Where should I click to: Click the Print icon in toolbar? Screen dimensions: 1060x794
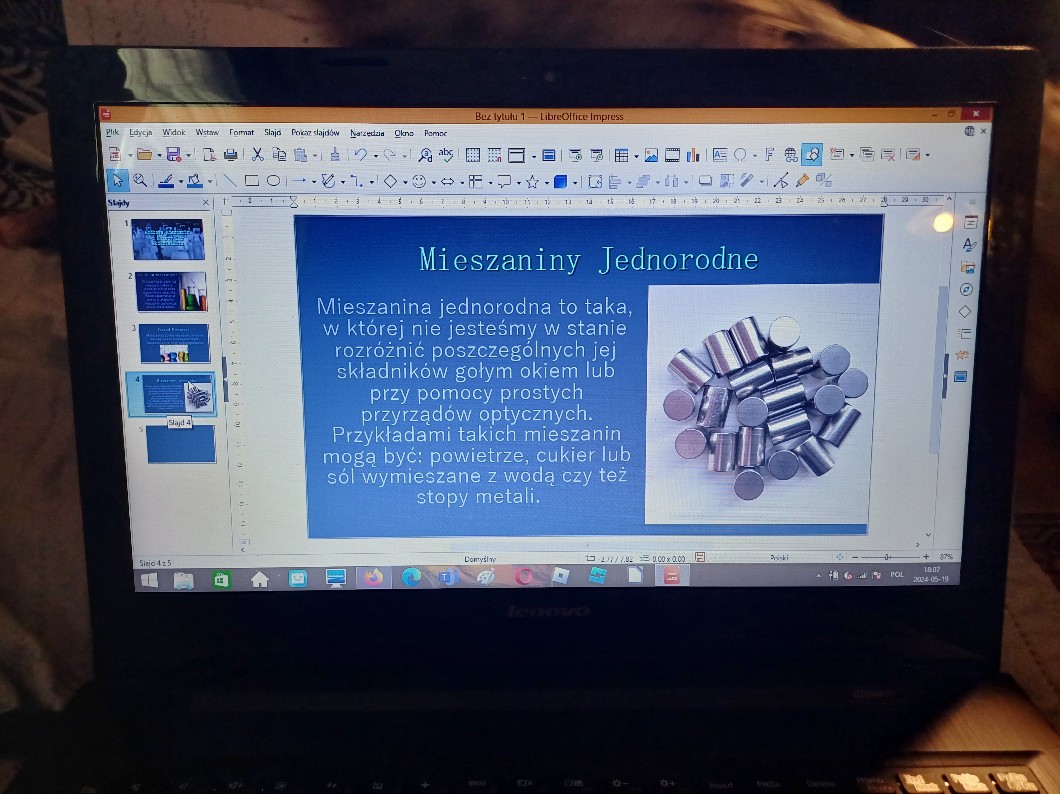(231, 154)
